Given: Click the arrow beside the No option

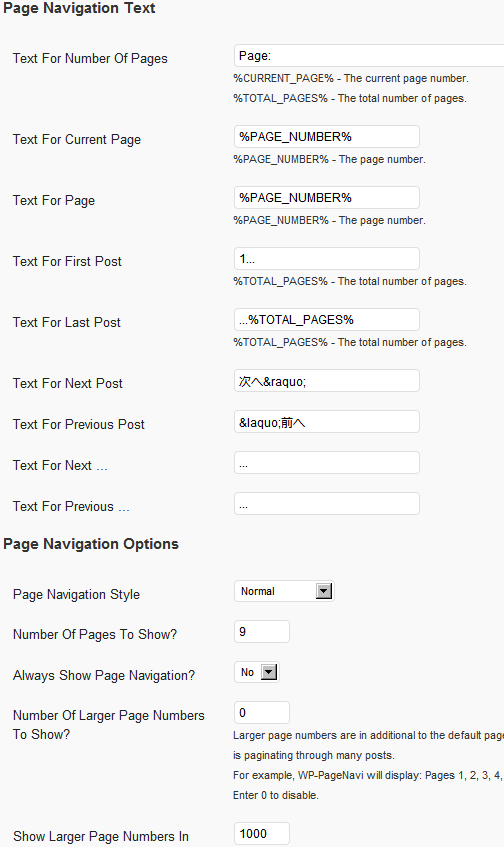Looking at the screenshot, I should tap(268, 672).
